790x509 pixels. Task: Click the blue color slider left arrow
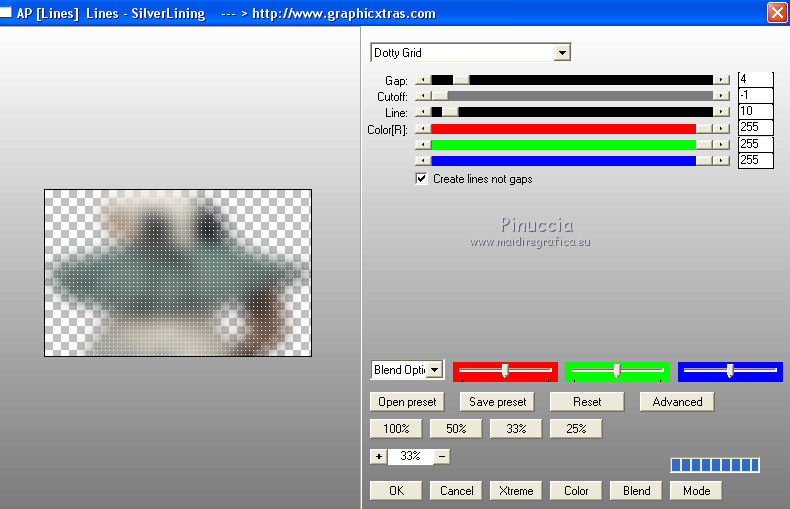pos(423,161)
